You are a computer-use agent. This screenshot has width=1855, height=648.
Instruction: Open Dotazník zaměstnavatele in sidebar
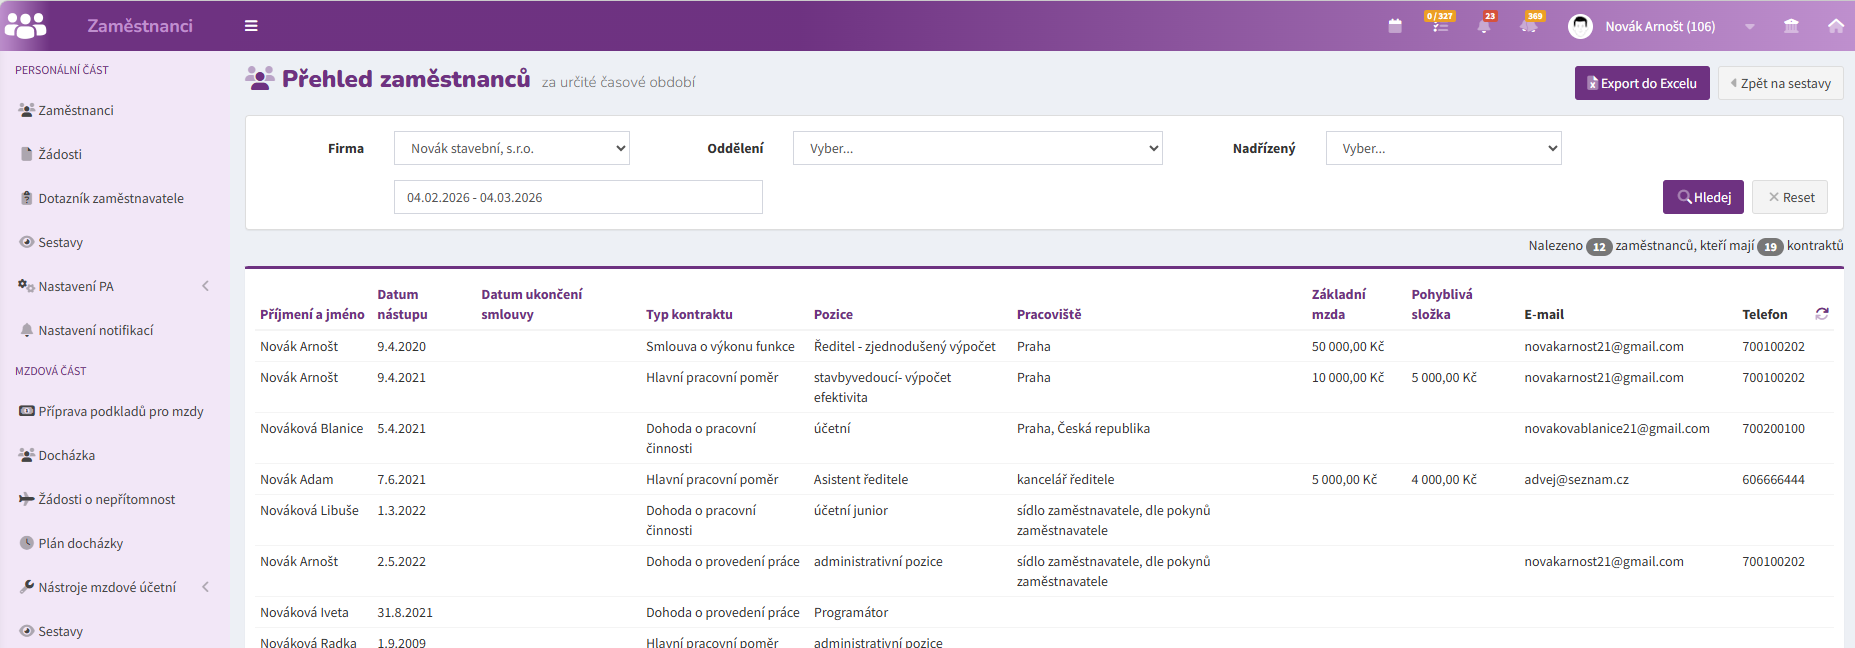pyautogui.click(x=111, y=198)
